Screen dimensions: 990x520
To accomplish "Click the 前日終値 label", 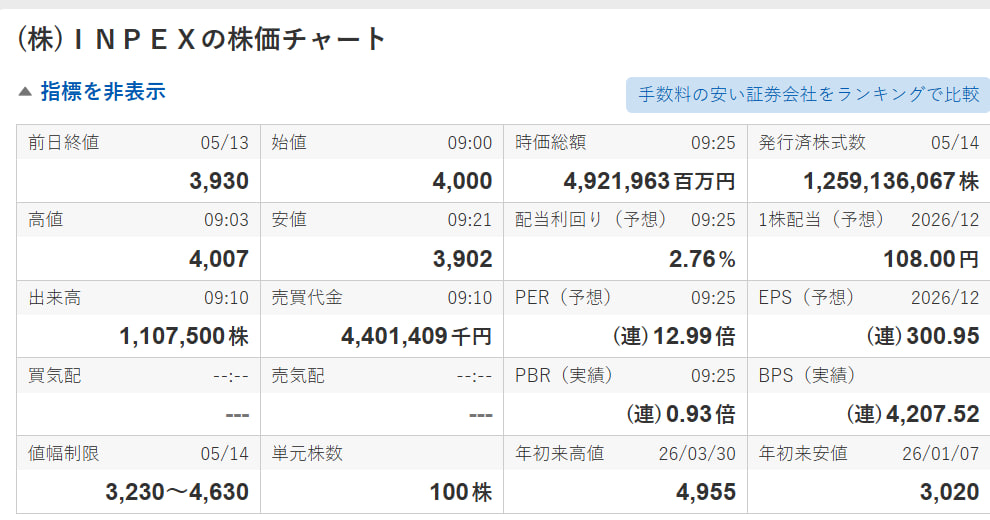I will (x=64, y=142).
